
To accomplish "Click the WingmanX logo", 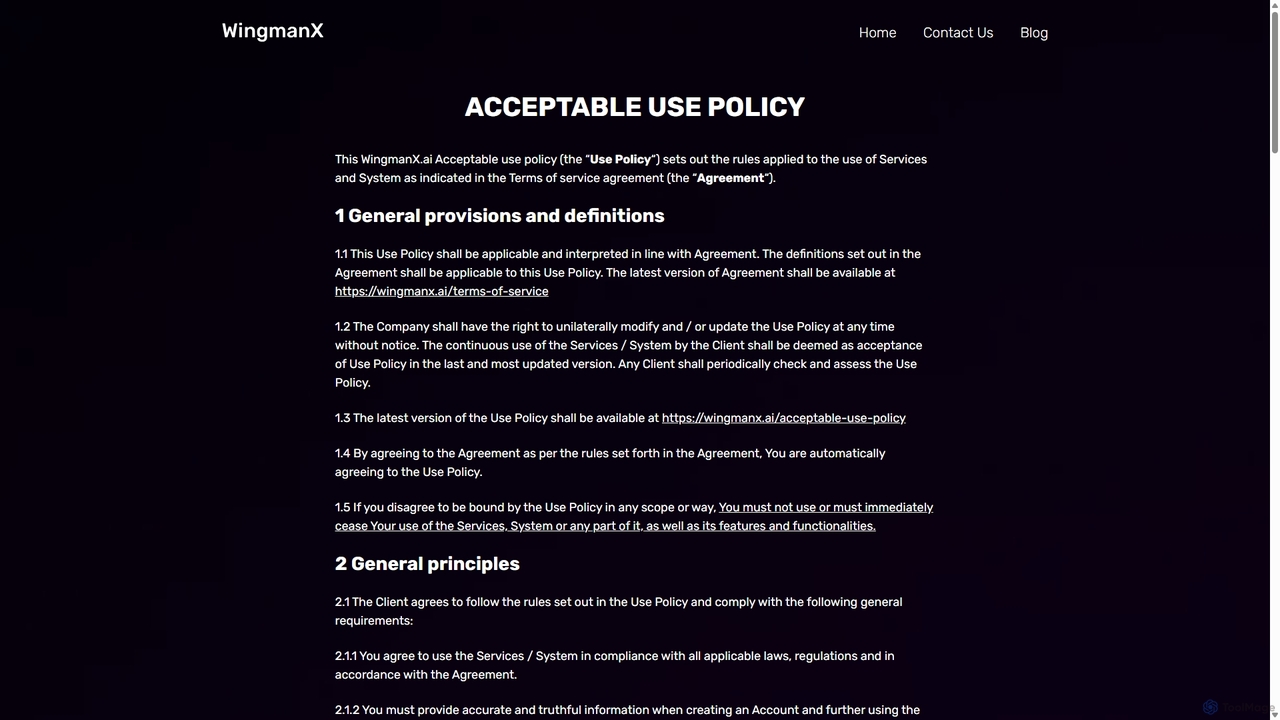I will point(272,31).
